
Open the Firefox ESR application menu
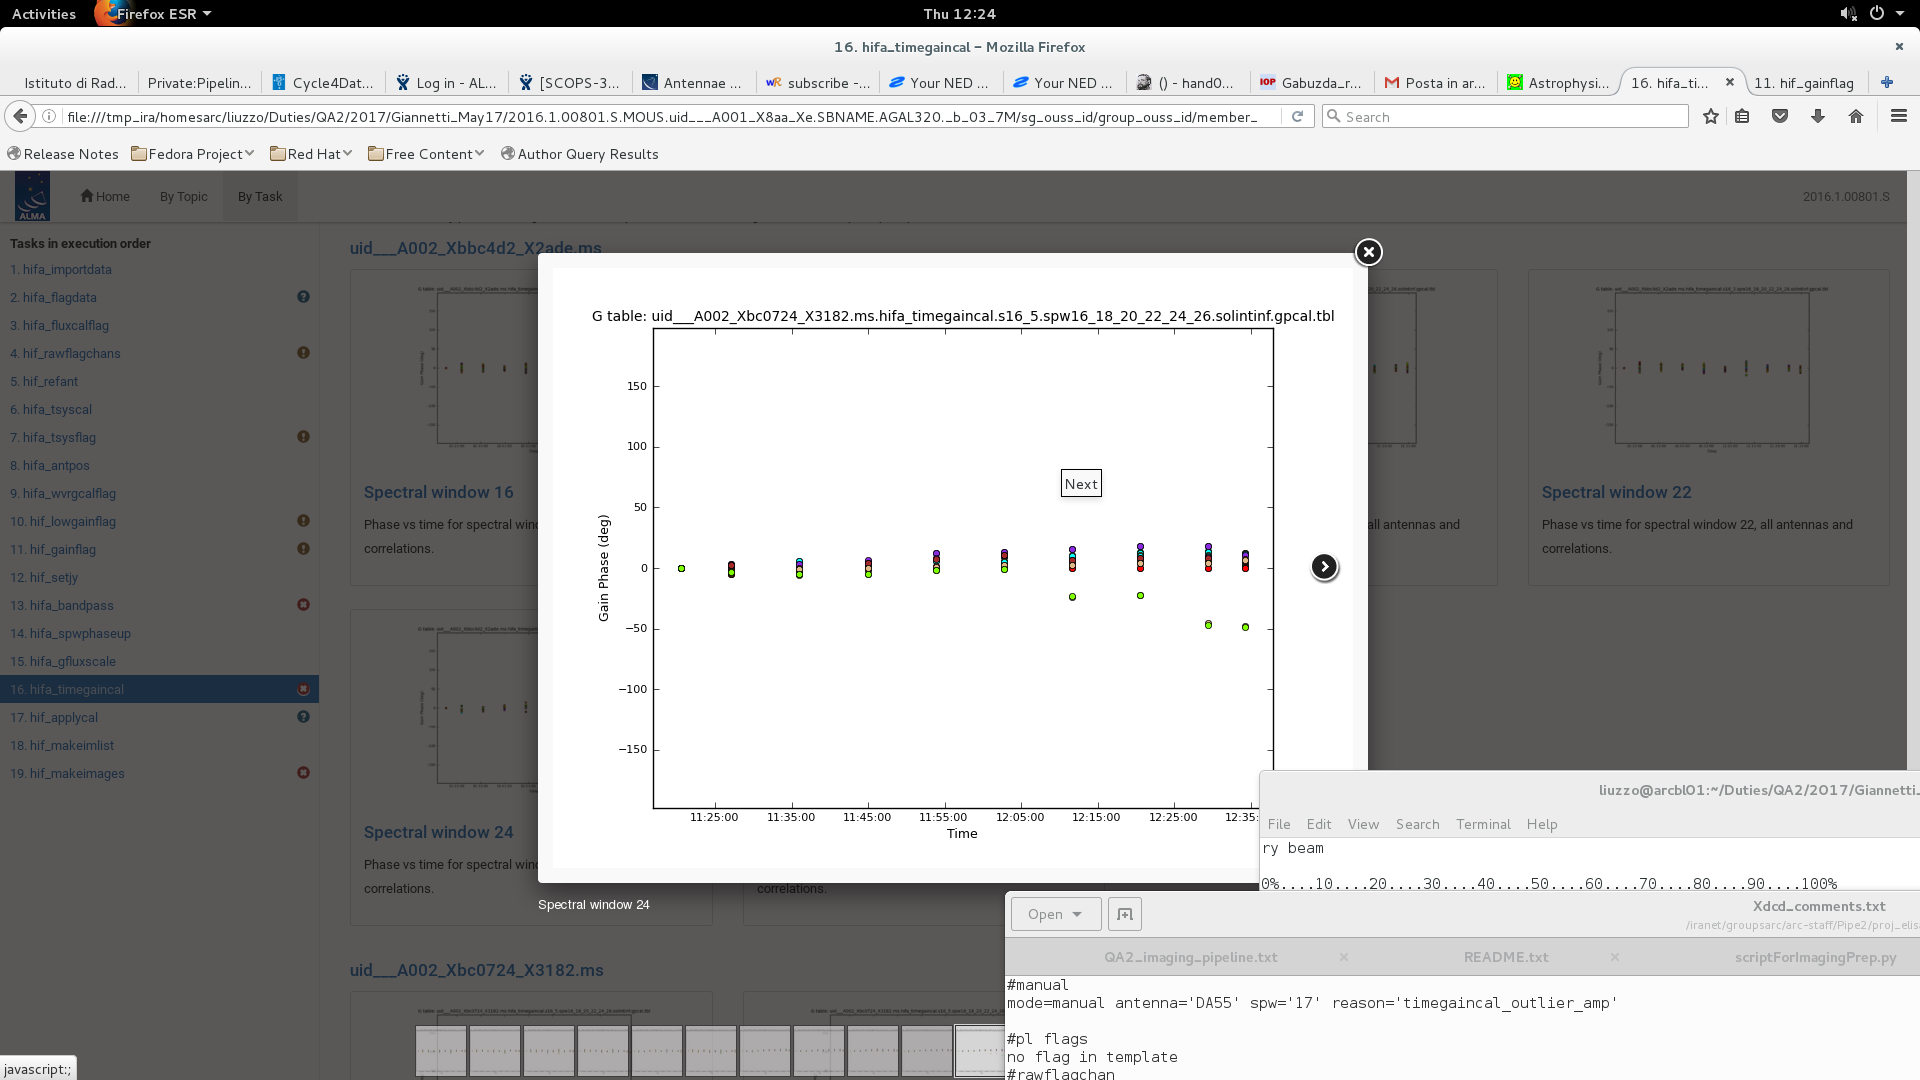(x=155, y=14)
